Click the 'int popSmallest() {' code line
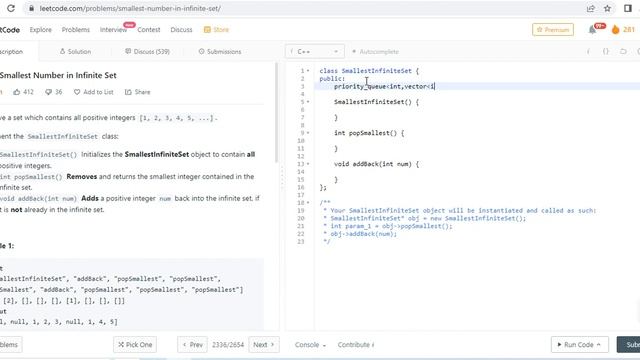Image resolution: width=640 pixels, height=360 pixels. 369,133
